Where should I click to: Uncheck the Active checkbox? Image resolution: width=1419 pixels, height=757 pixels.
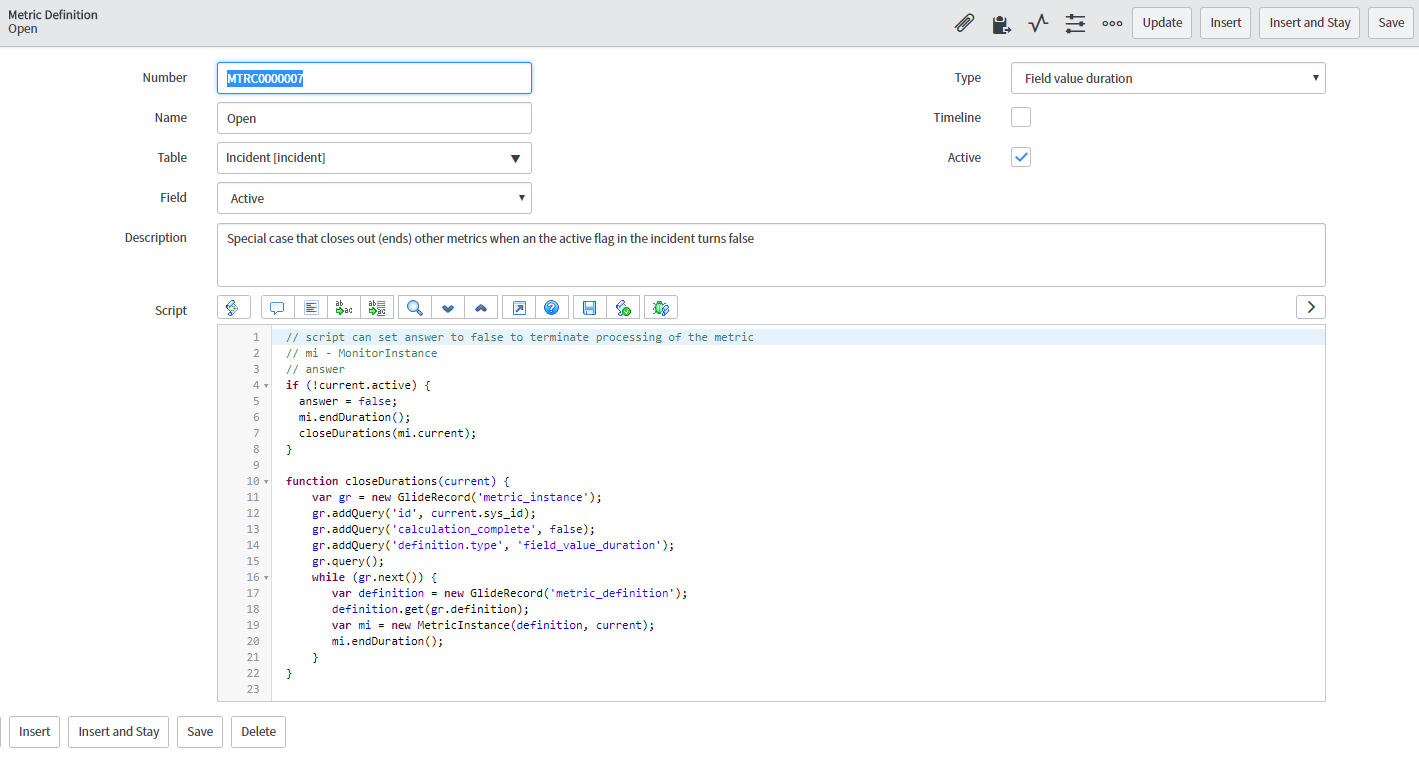coord(1020,158)
